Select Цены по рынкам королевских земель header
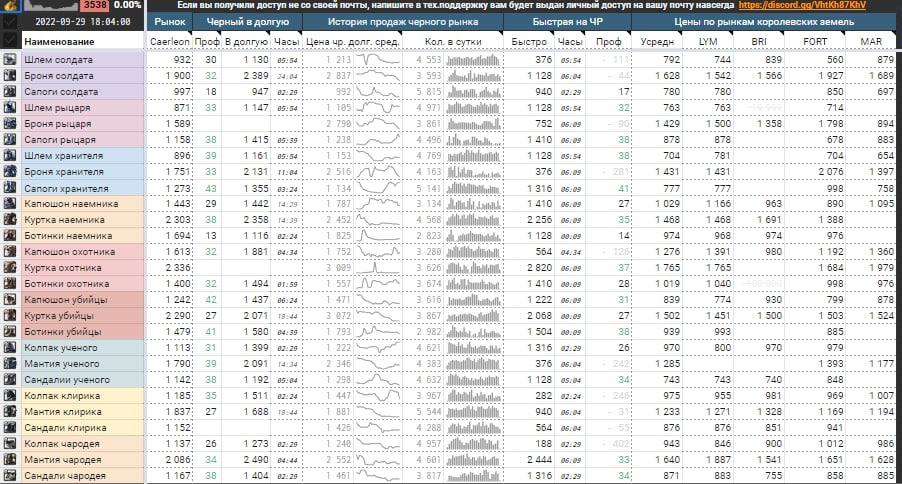The height and width of the screenshot is (484, 902). (764, 22)
